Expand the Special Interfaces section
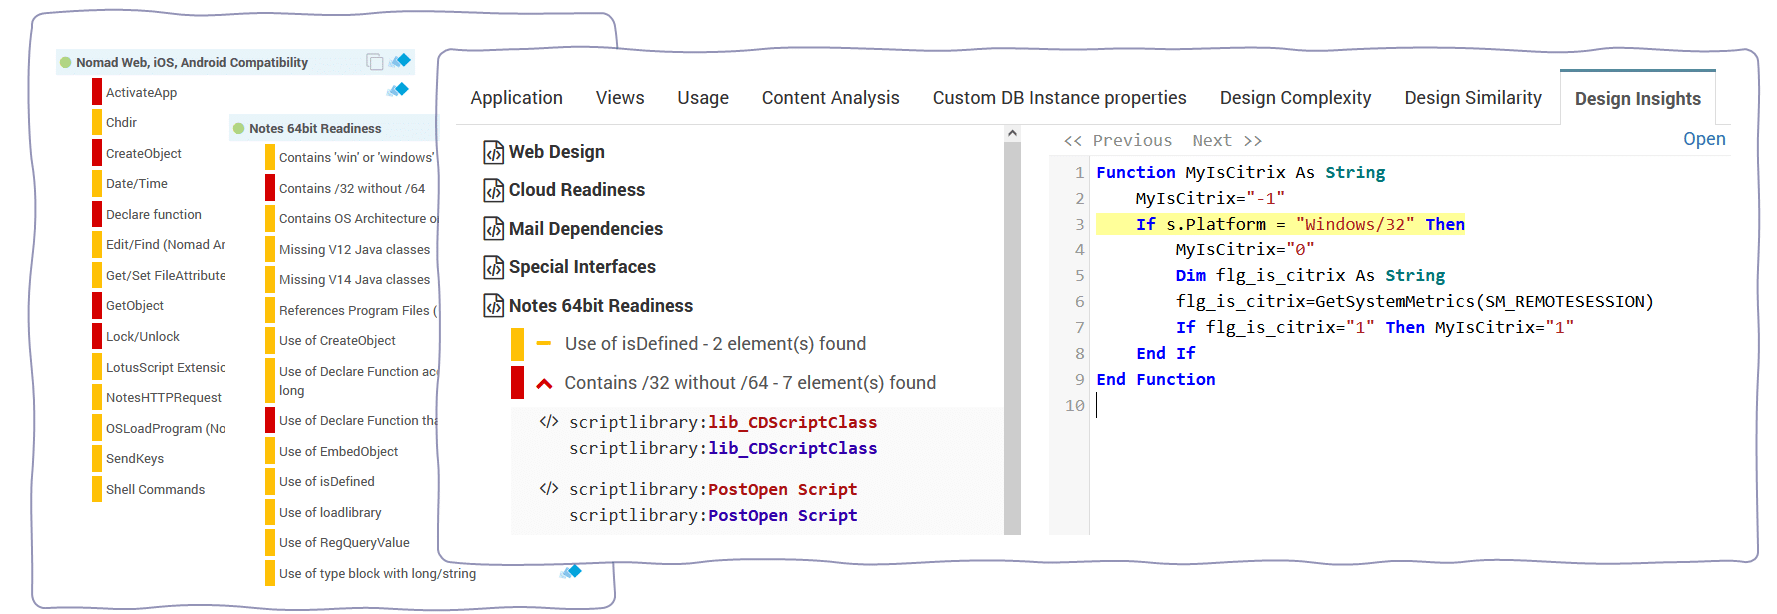Viewport: 1777px width, 614px height. point(581,267)
